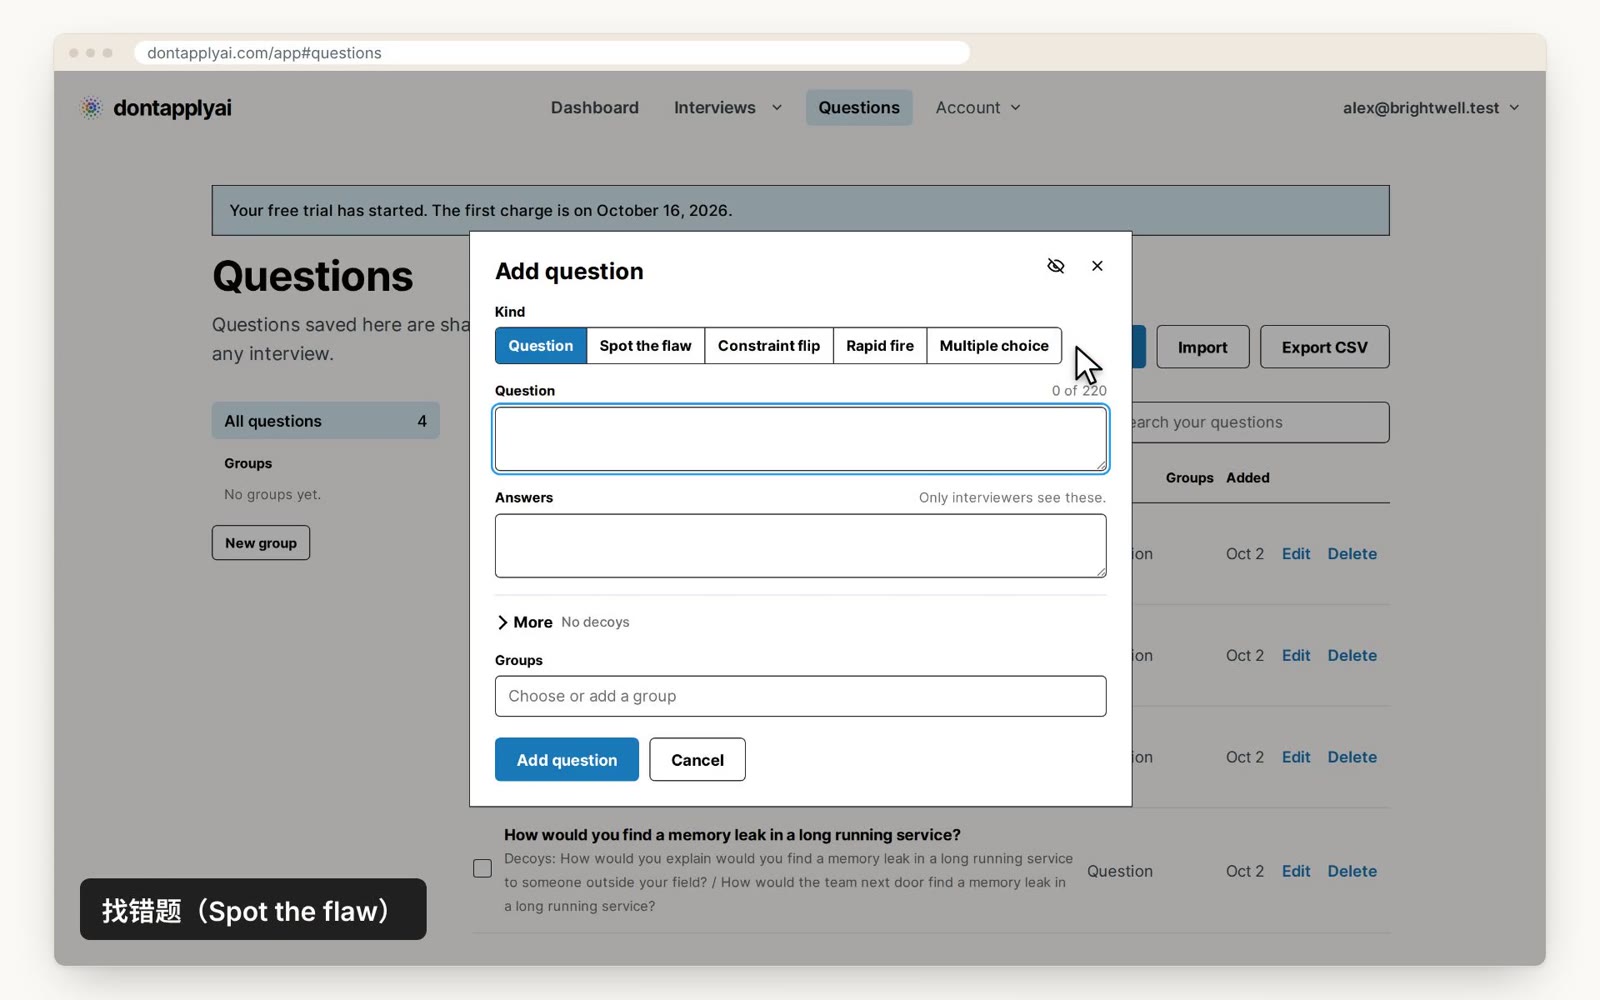Click the Groups column header
Viewport: 1600px width, 1000px height.
point(1189,478)
